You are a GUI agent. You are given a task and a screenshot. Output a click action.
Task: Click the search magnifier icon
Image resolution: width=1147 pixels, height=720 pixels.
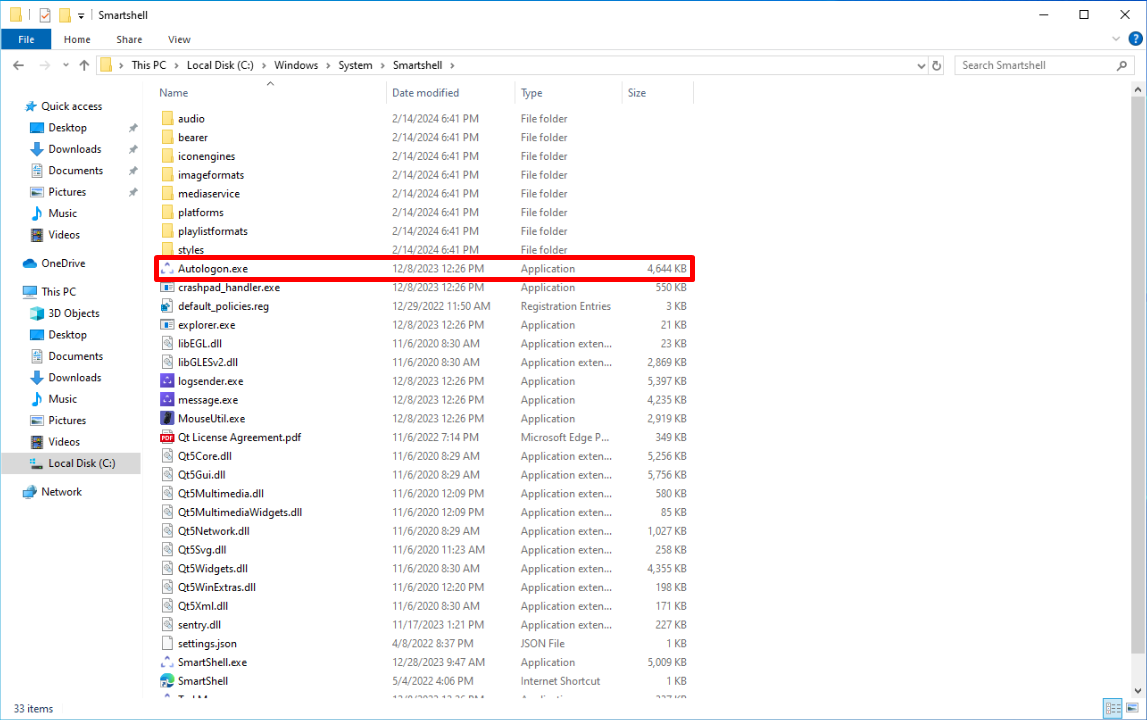pos(1121,65)
